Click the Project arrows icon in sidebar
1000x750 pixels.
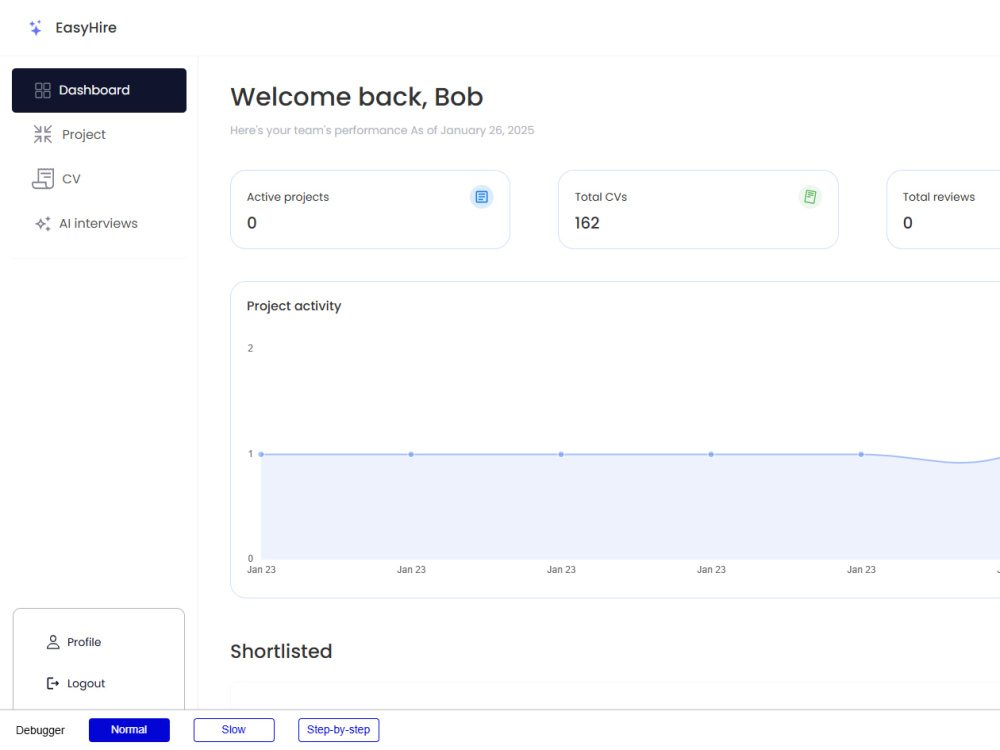(x=43, y=135)
